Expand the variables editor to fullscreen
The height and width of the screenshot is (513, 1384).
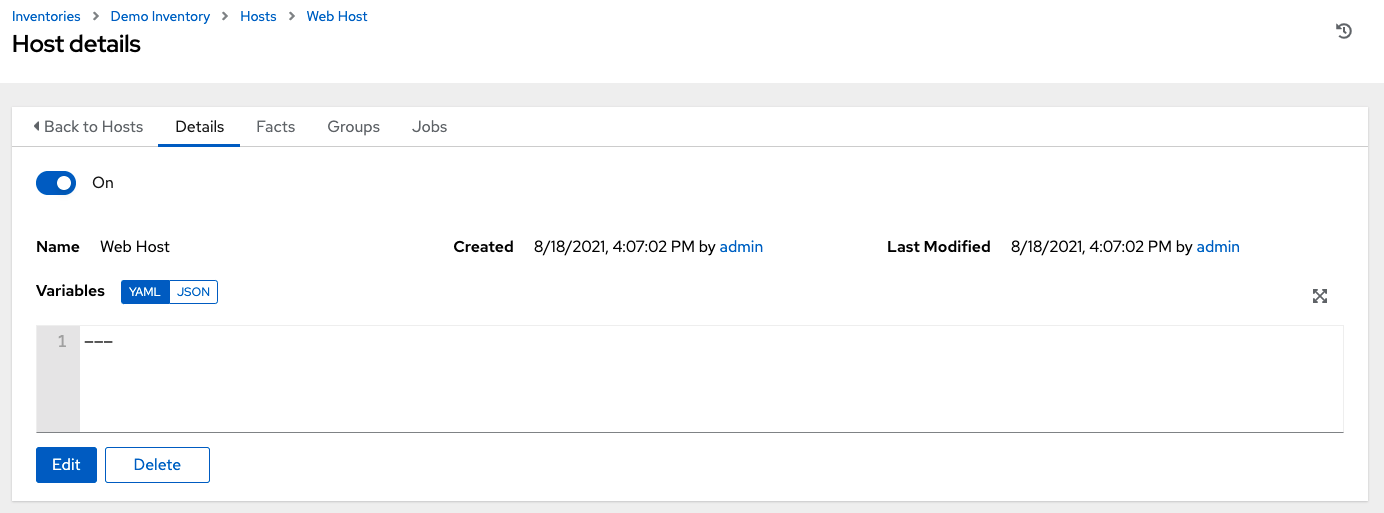tap(1320, 296)
